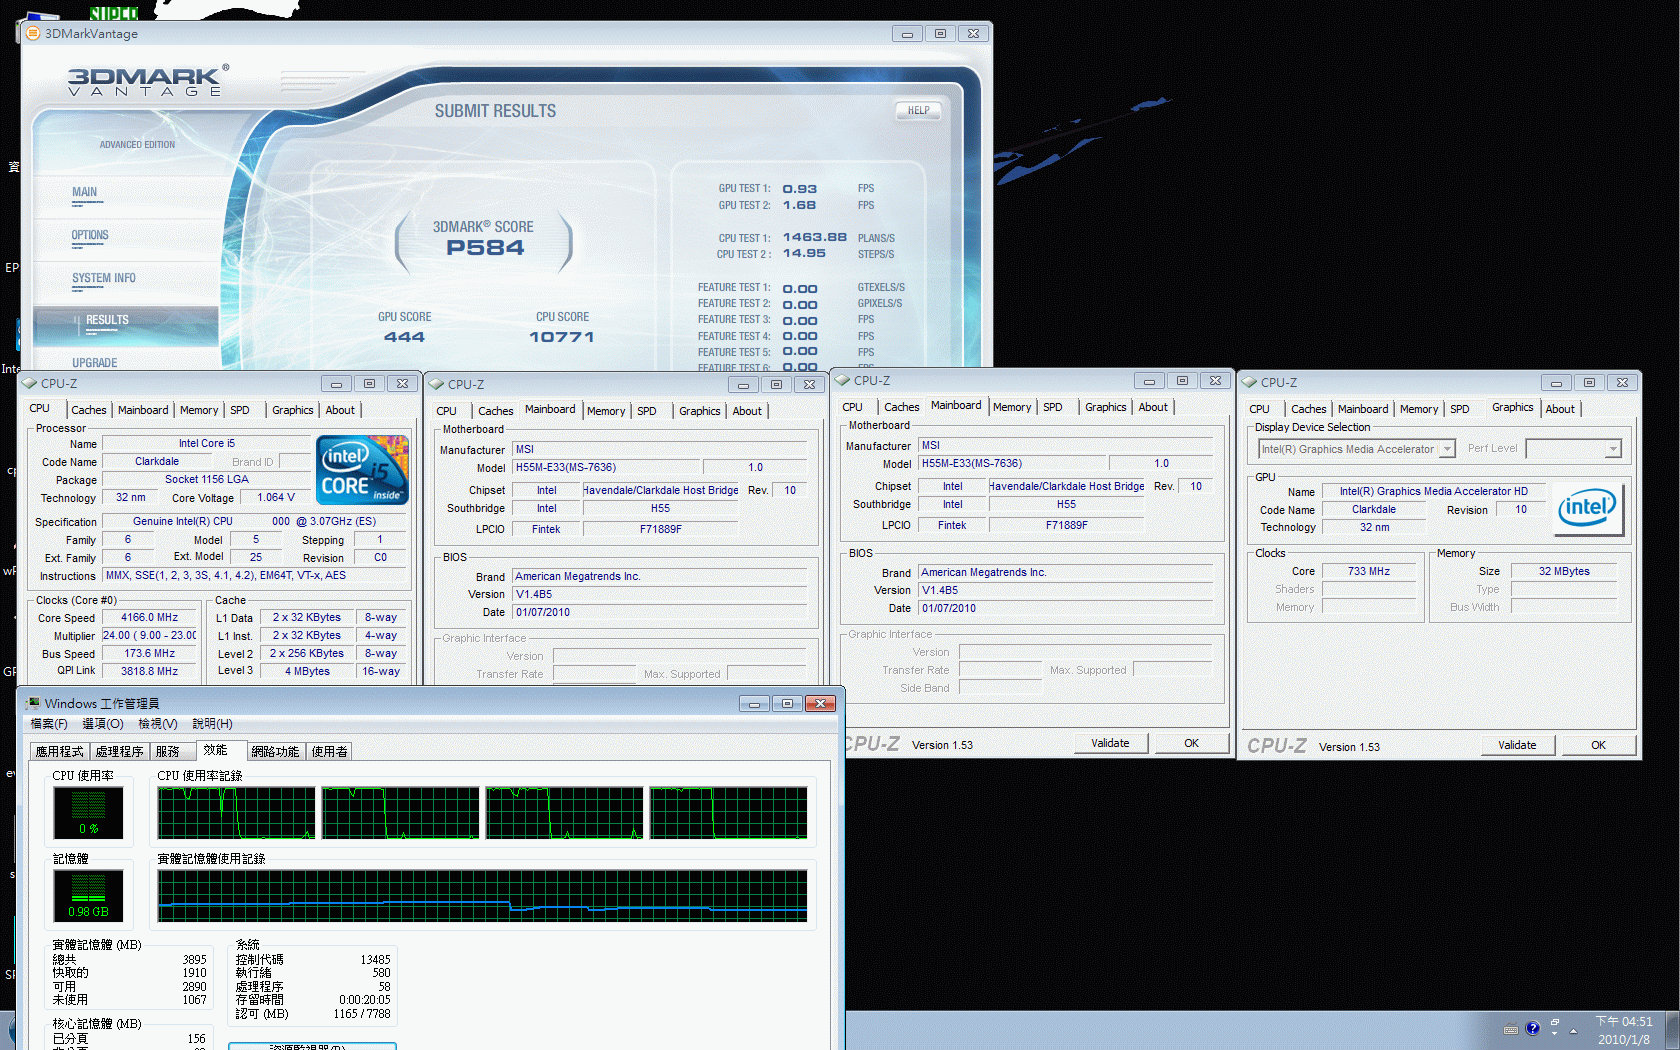Switch to Caches tab in leftmost CPU-Z window
Viewport: 1680px width, 1050px height.
88,410
